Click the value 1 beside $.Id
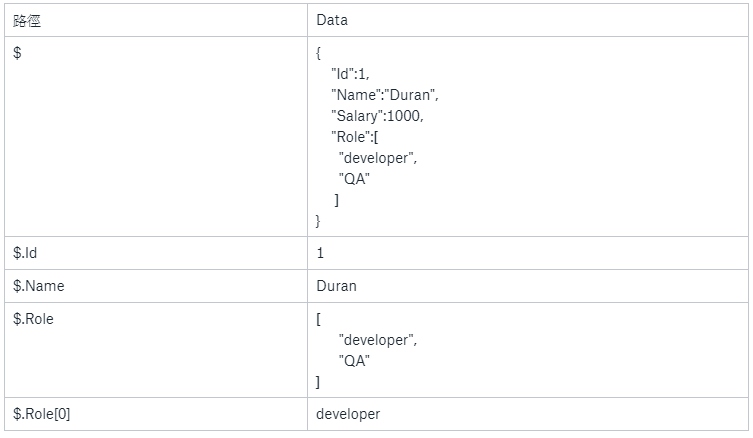Screen dimensions: 753x438 coord(320,253)
